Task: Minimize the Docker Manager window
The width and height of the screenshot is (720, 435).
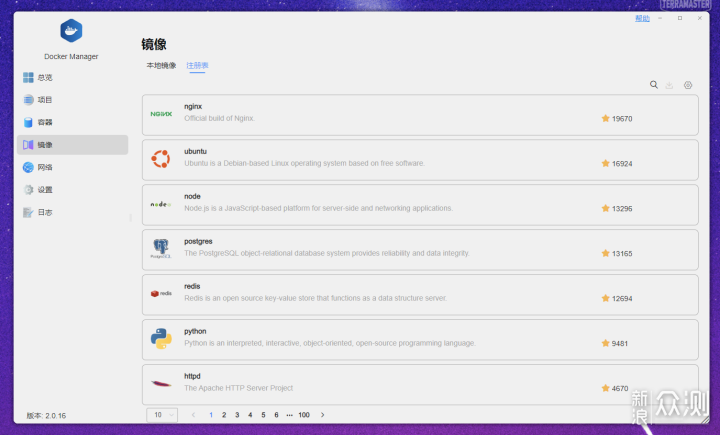Action: point(660,18)
